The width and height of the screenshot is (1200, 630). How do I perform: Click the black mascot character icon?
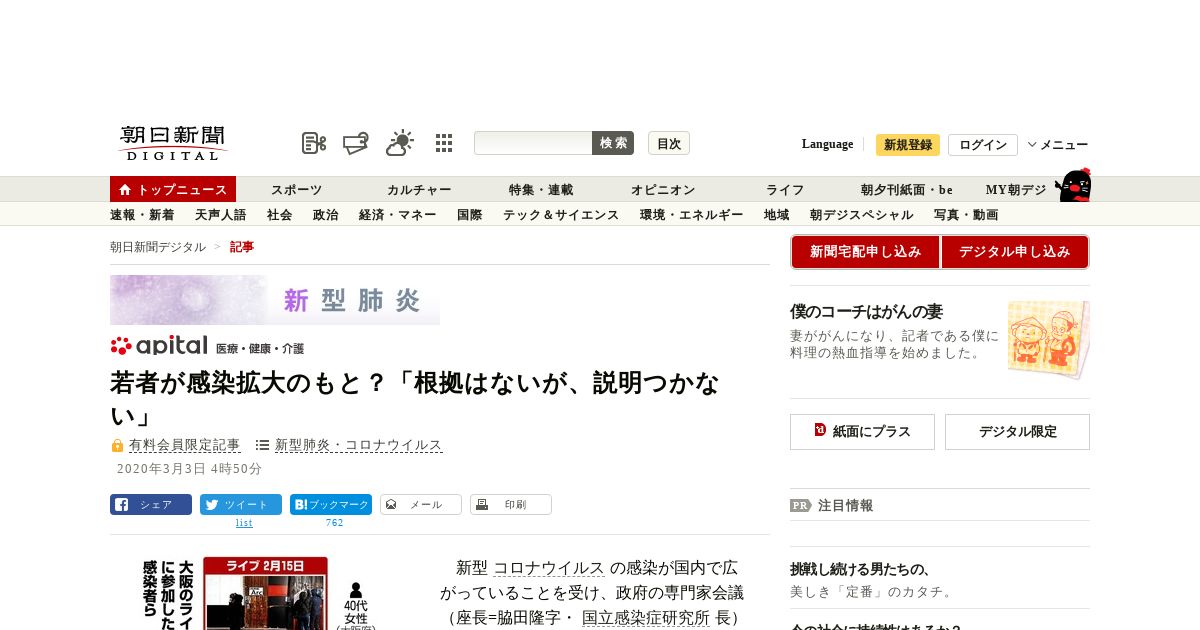(x=1073, y=185)
